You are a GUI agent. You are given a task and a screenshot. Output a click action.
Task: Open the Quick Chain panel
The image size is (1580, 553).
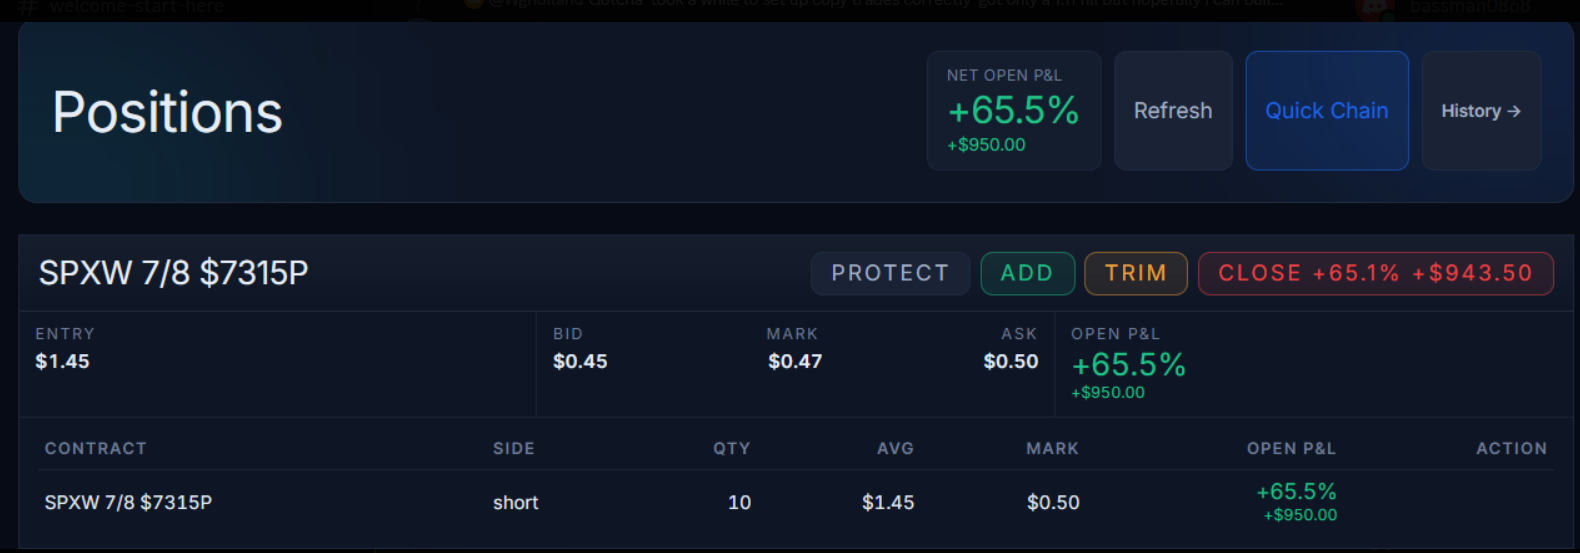(x=1327, y=111)
